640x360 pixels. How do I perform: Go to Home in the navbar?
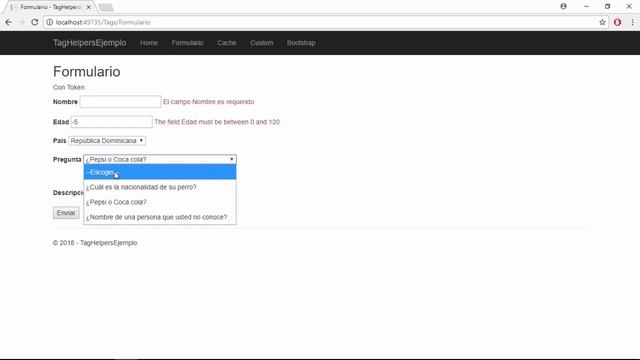tap(149, 43)
